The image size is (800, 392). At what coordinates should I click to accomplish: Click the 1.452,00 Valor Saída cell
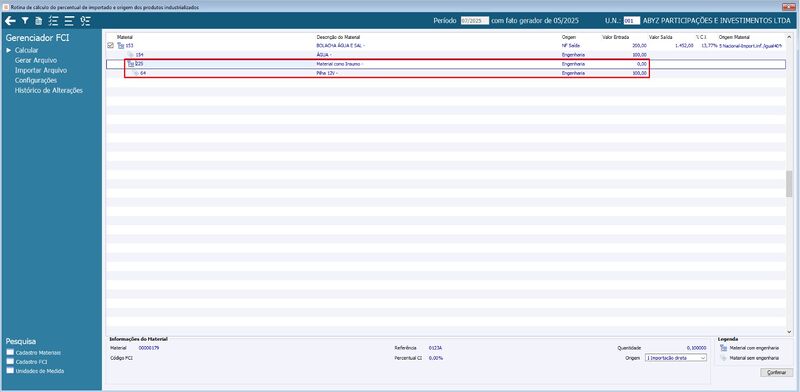tap(684, 45)
